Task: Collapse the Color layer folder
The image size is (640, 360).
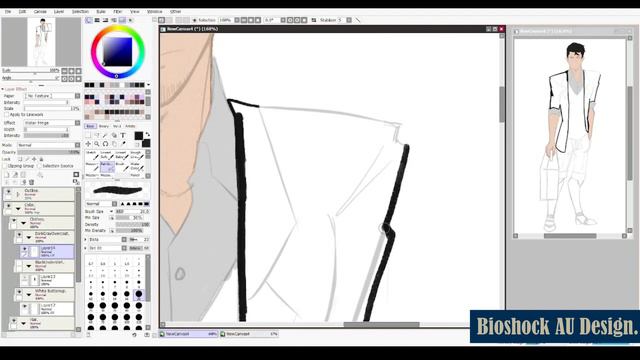Action: 18,209
